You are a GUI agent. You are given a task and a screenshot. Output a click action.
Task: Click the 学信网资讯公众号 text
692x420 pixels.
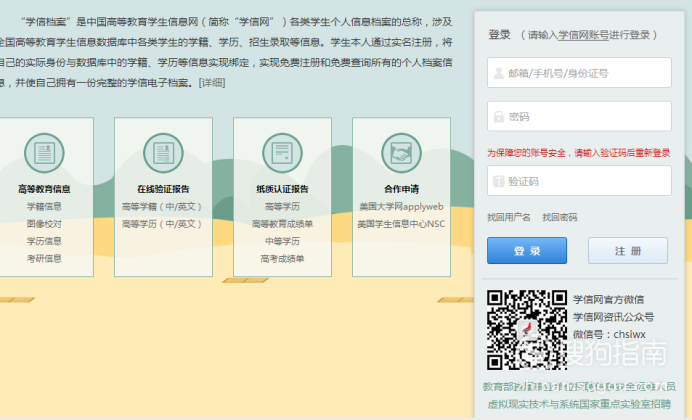613,317
